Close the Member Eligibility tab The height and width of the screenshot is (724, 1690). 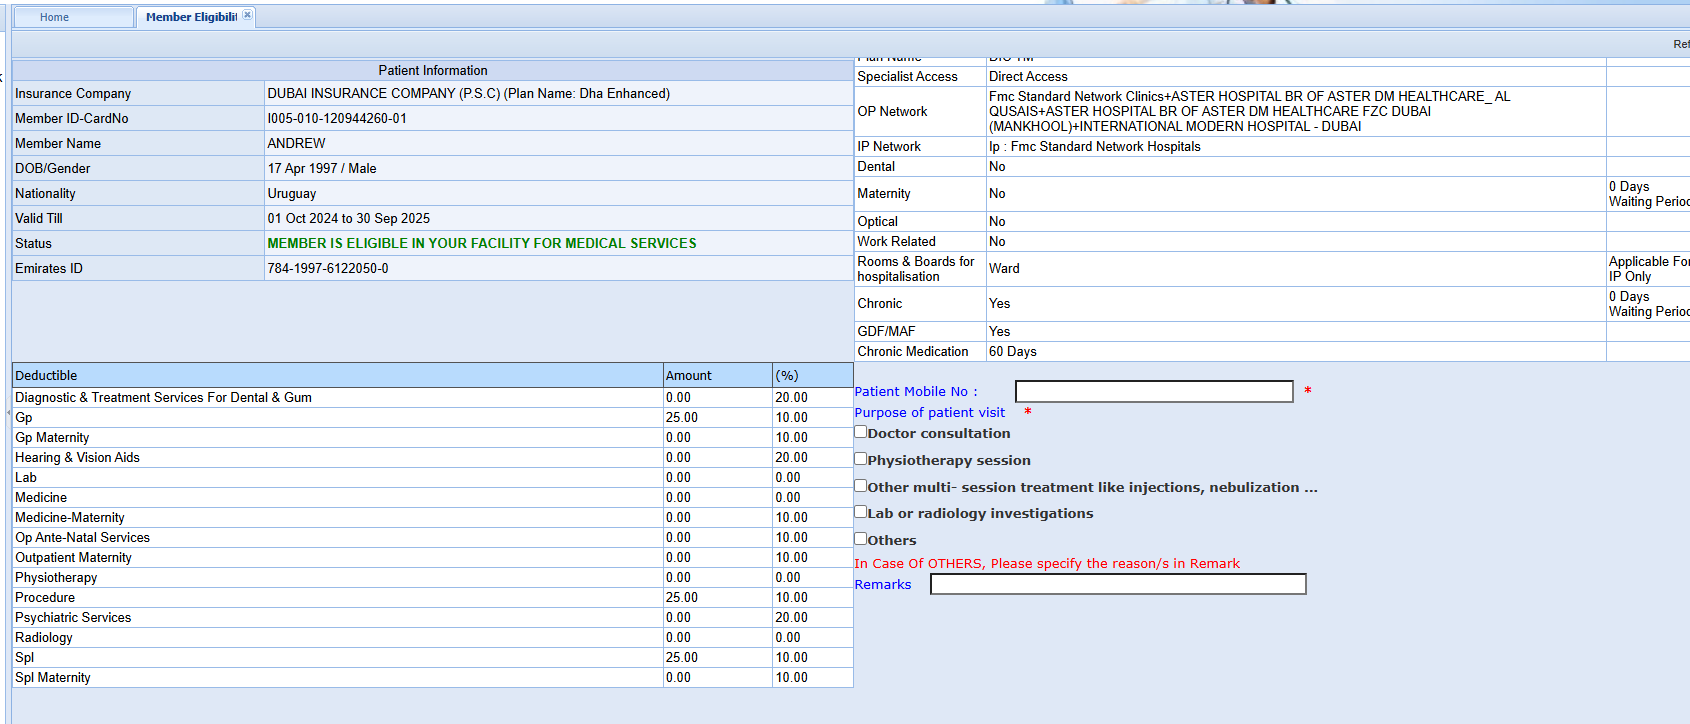pyautogui.click(x=248, y=15)
